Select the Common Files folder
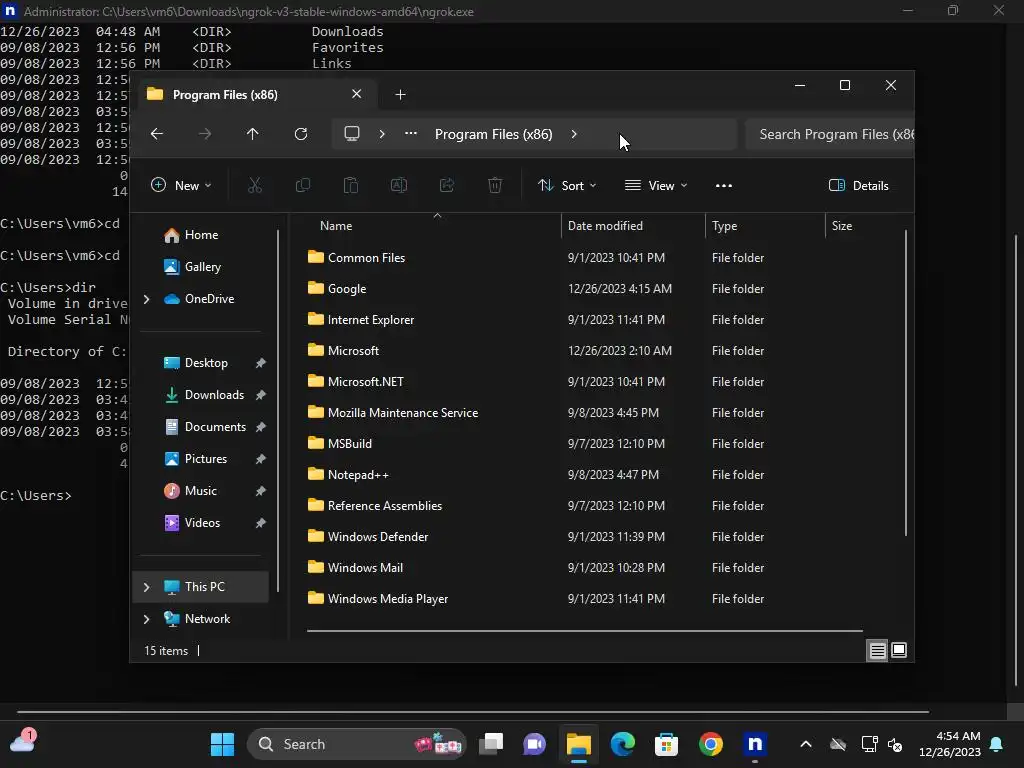The image size is (1024, 768). coord(366,258)
